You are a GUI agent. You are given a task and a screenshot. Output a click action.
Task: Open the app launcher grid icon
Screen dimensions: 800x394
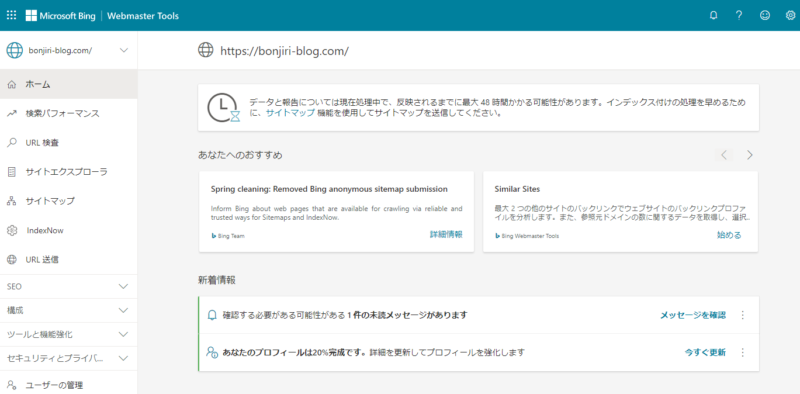tap(11, 15)
